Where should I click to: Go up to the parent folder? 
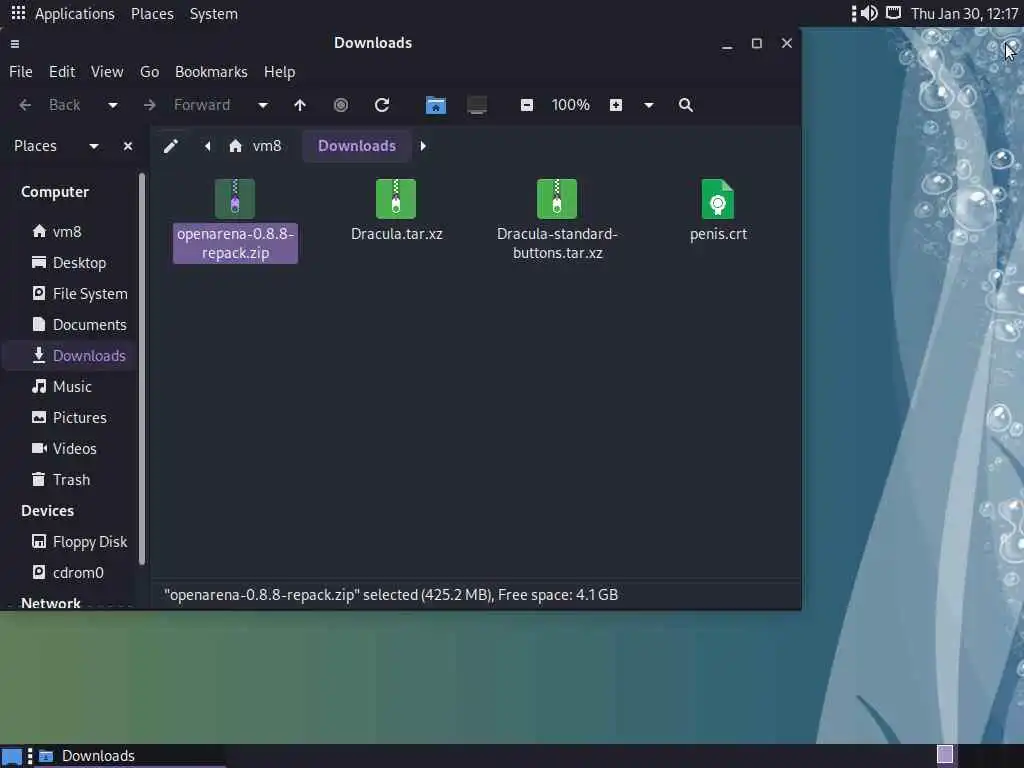point(300,105)
